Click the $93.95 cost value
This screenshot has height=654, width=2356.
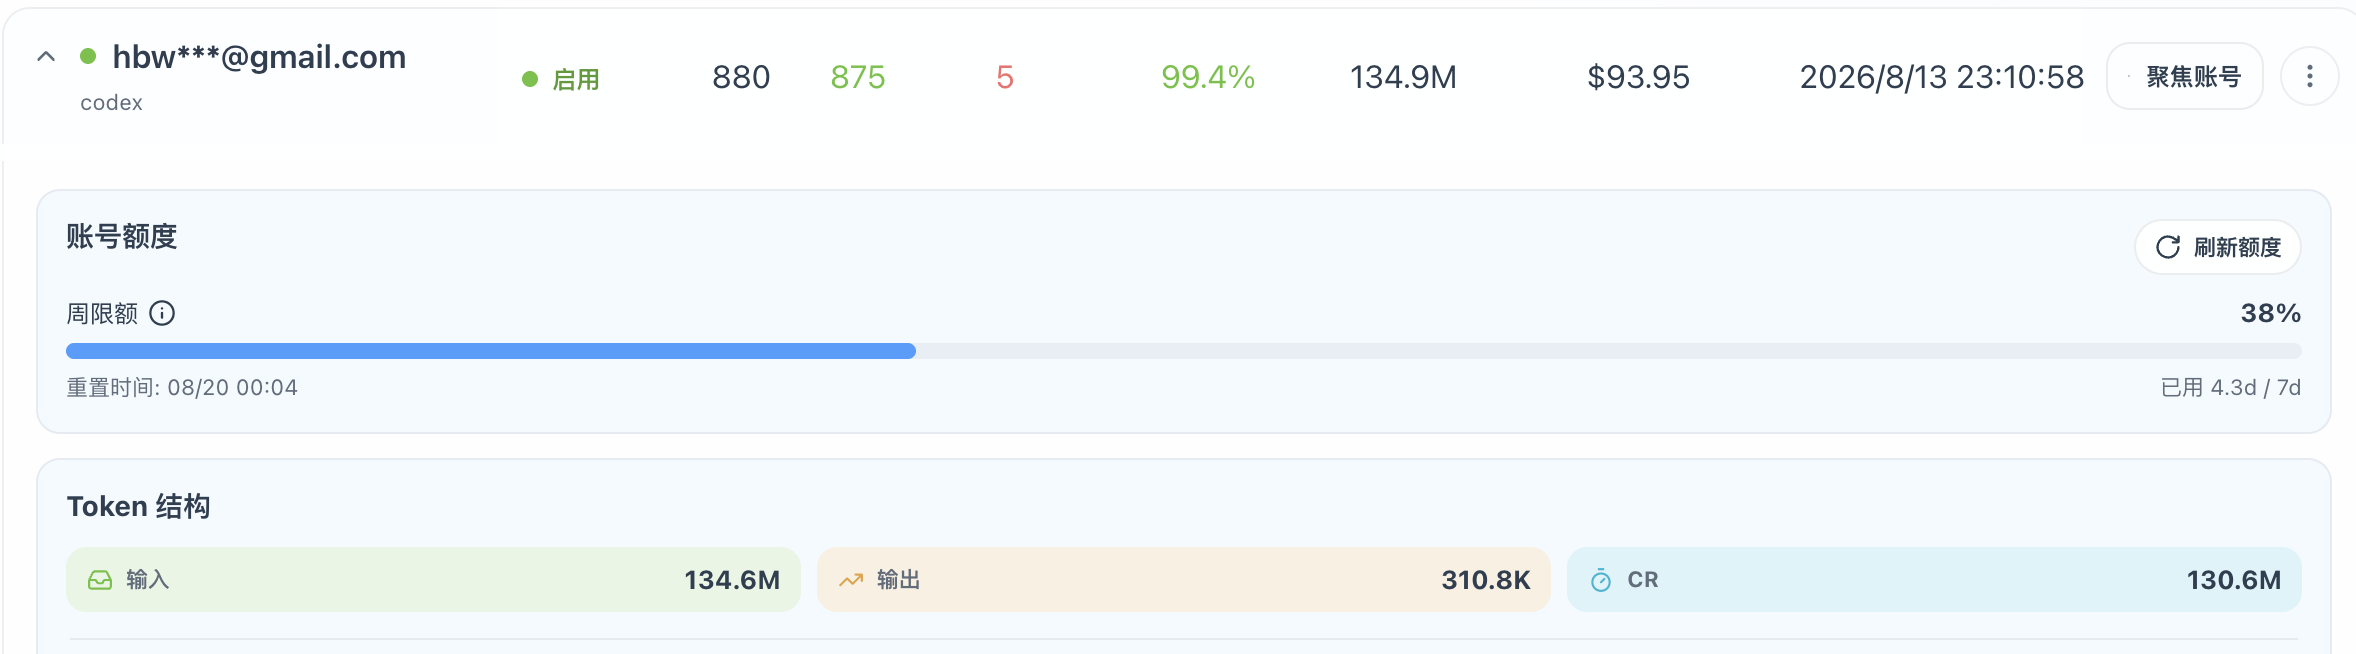pos(1638,77)
